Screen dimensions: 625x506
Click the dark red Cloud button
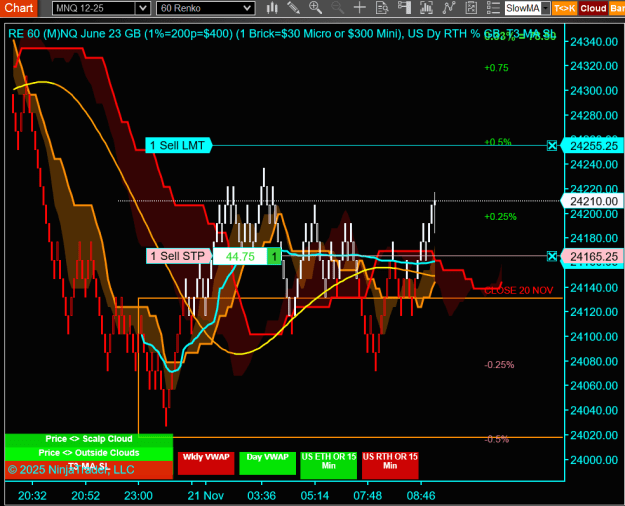tap(593, 8)
